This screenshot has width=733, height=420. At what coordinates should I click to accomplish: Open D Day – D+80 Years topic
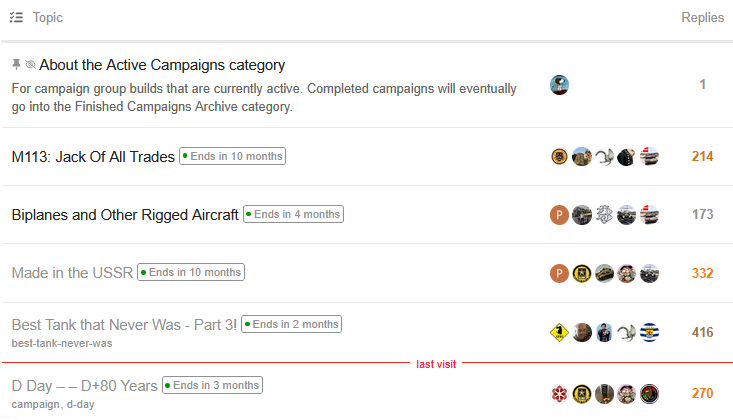click(x=84, y=386)
